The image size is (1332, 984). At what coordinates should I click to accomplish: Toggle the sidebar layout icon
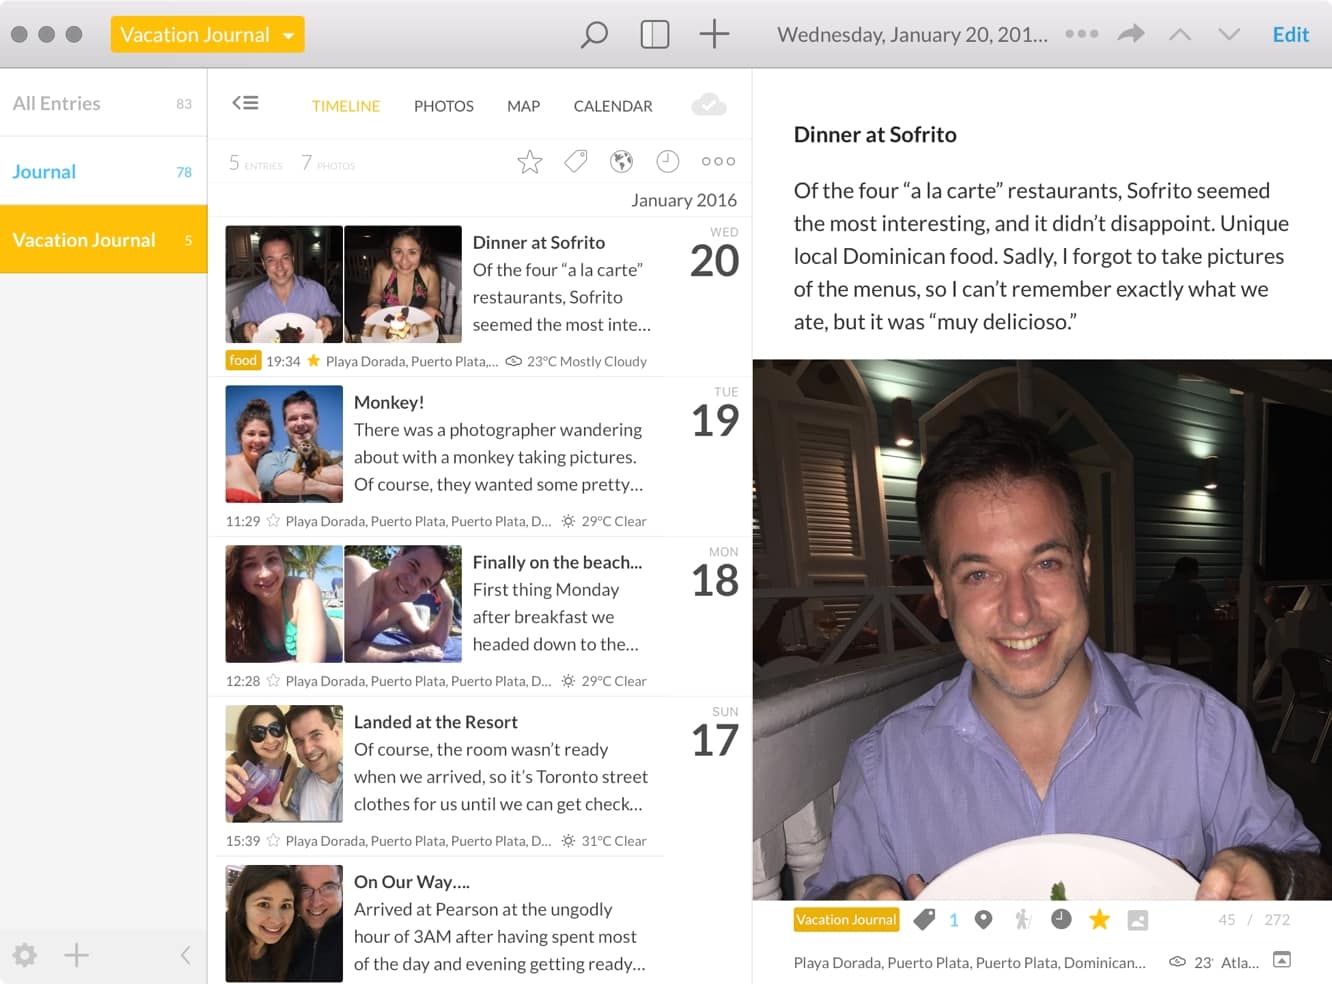(654, 35)
